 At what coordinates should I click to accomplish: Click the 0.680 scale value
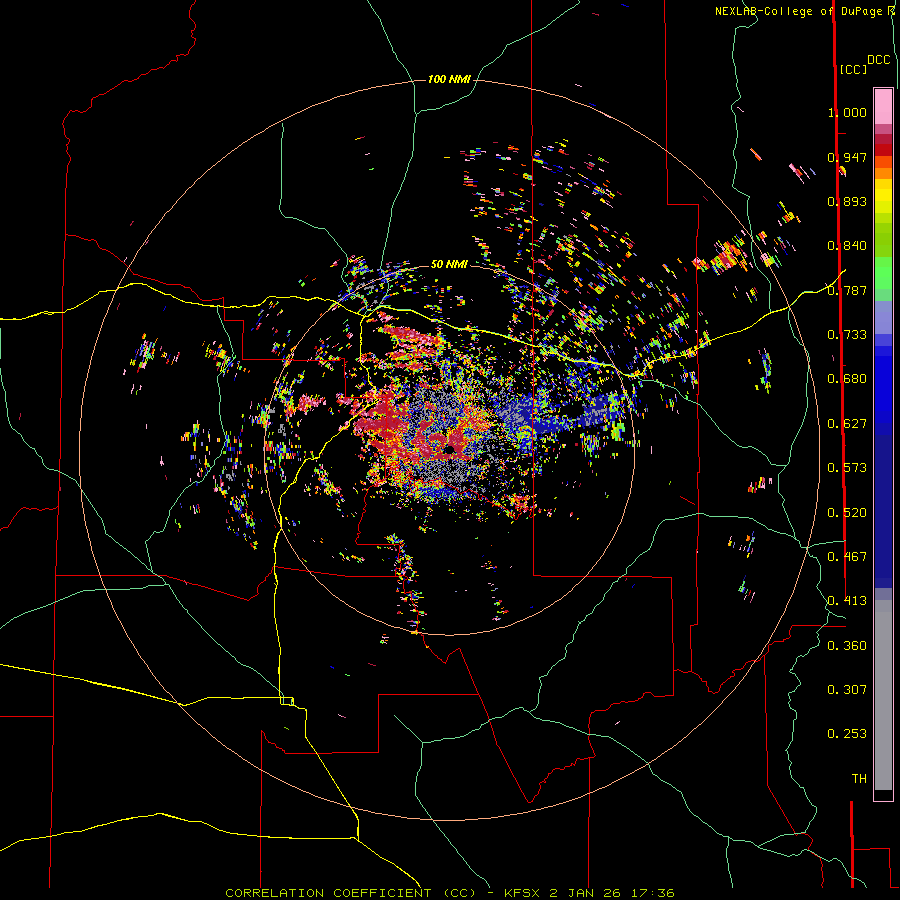coord(847,379)
